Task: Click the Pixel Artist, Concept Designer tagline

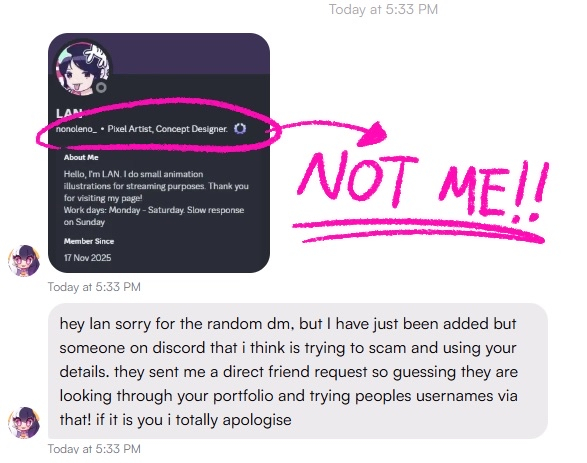Action: pos(168,129)
